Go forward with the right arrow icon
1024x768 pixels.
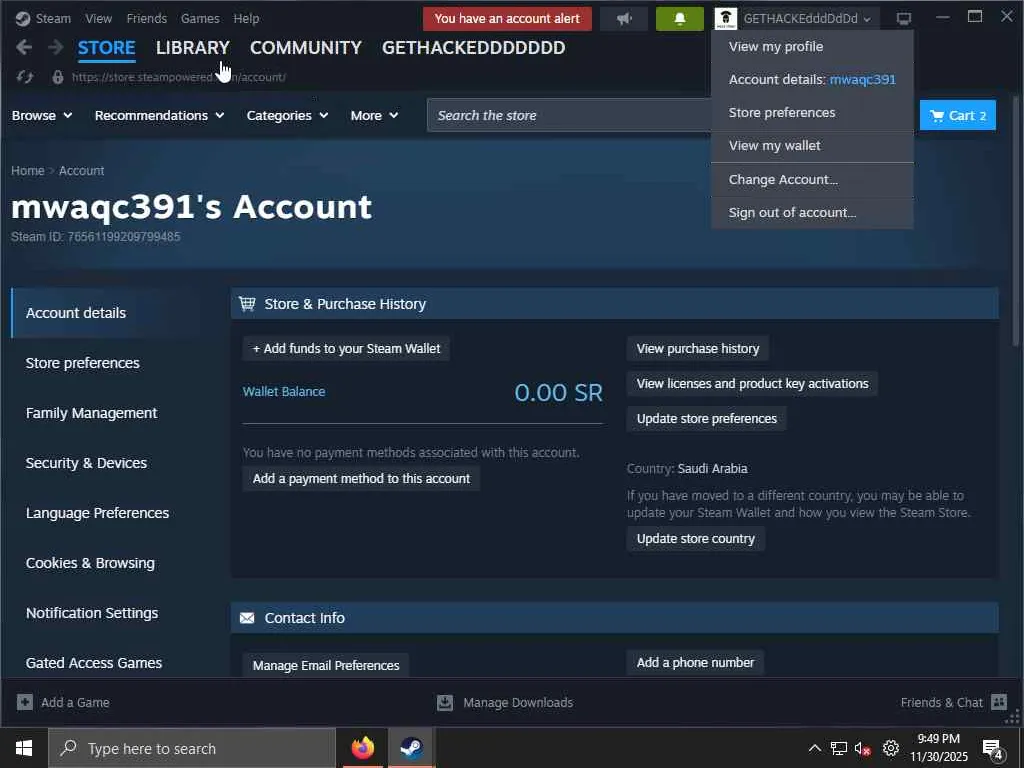point(56,47)
